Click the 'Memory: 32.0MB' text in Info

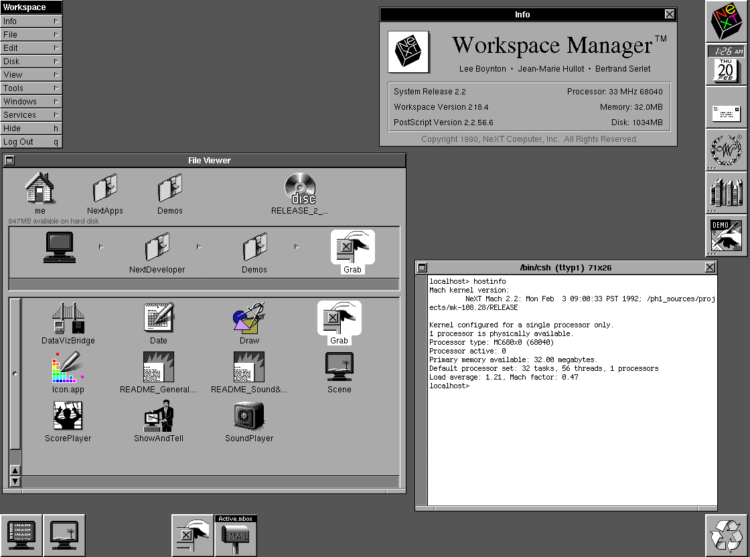pyautogui.click(x=631, y=107)
